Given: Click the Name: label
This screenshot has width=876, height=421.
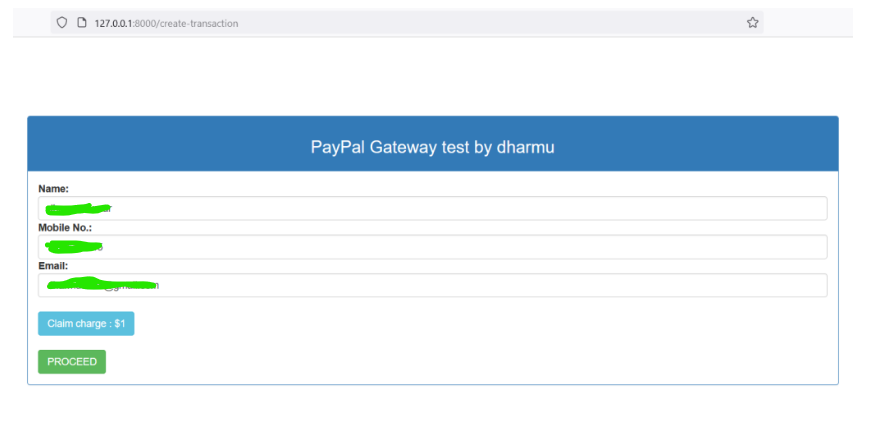Looking at the screenshot, I should click(x=53, y=189).
